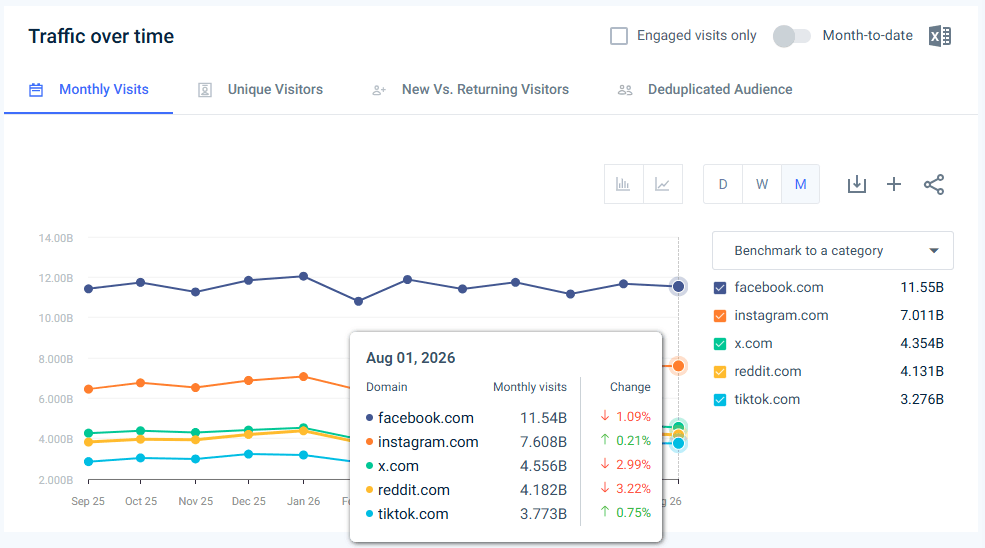Click highlighted instagram.com Aug 26 point
Viewport: 985px width, 548px height.
click(x=678, y=366)
